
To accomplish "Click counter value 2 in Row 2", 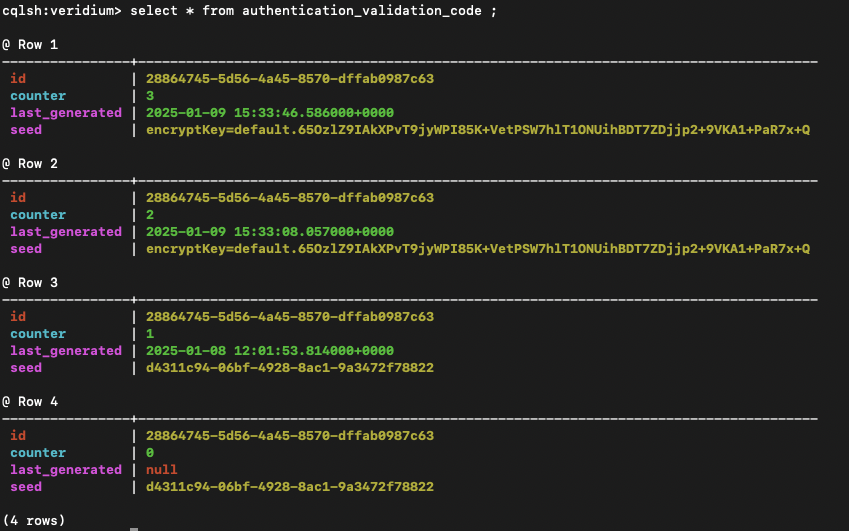I will 150,214.
